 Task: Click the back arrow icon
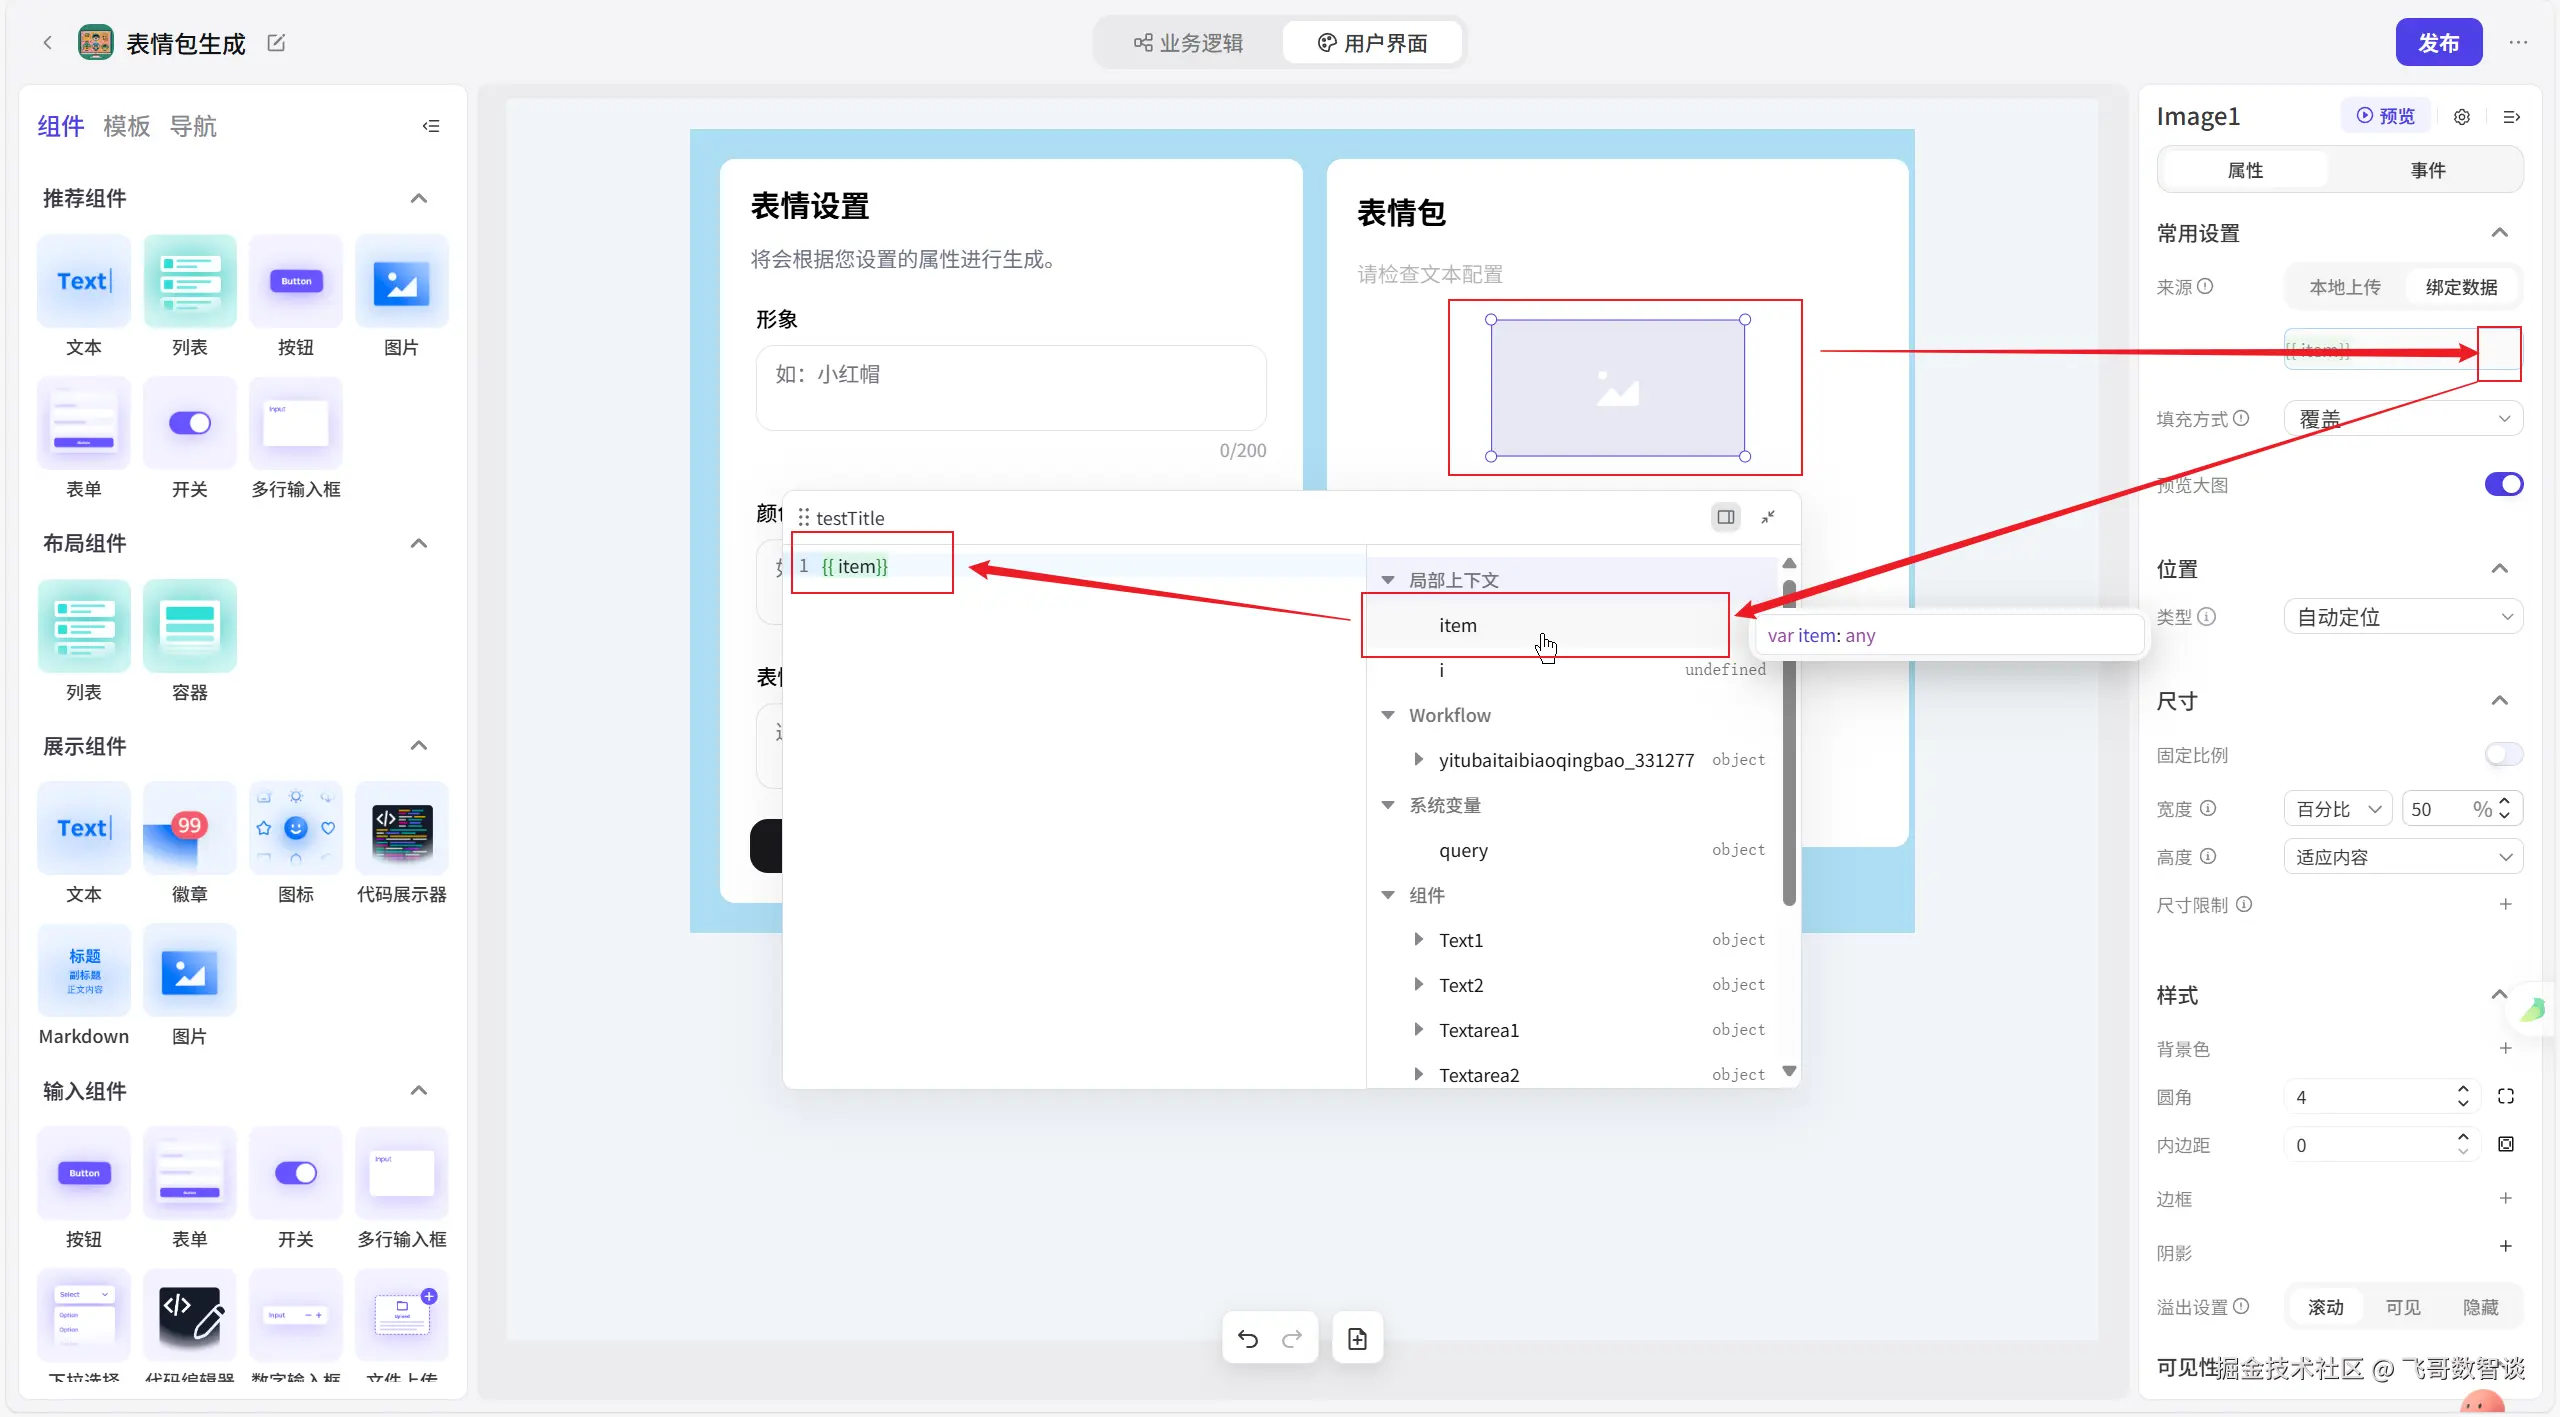pyautogui.click(x=47, y=42)
